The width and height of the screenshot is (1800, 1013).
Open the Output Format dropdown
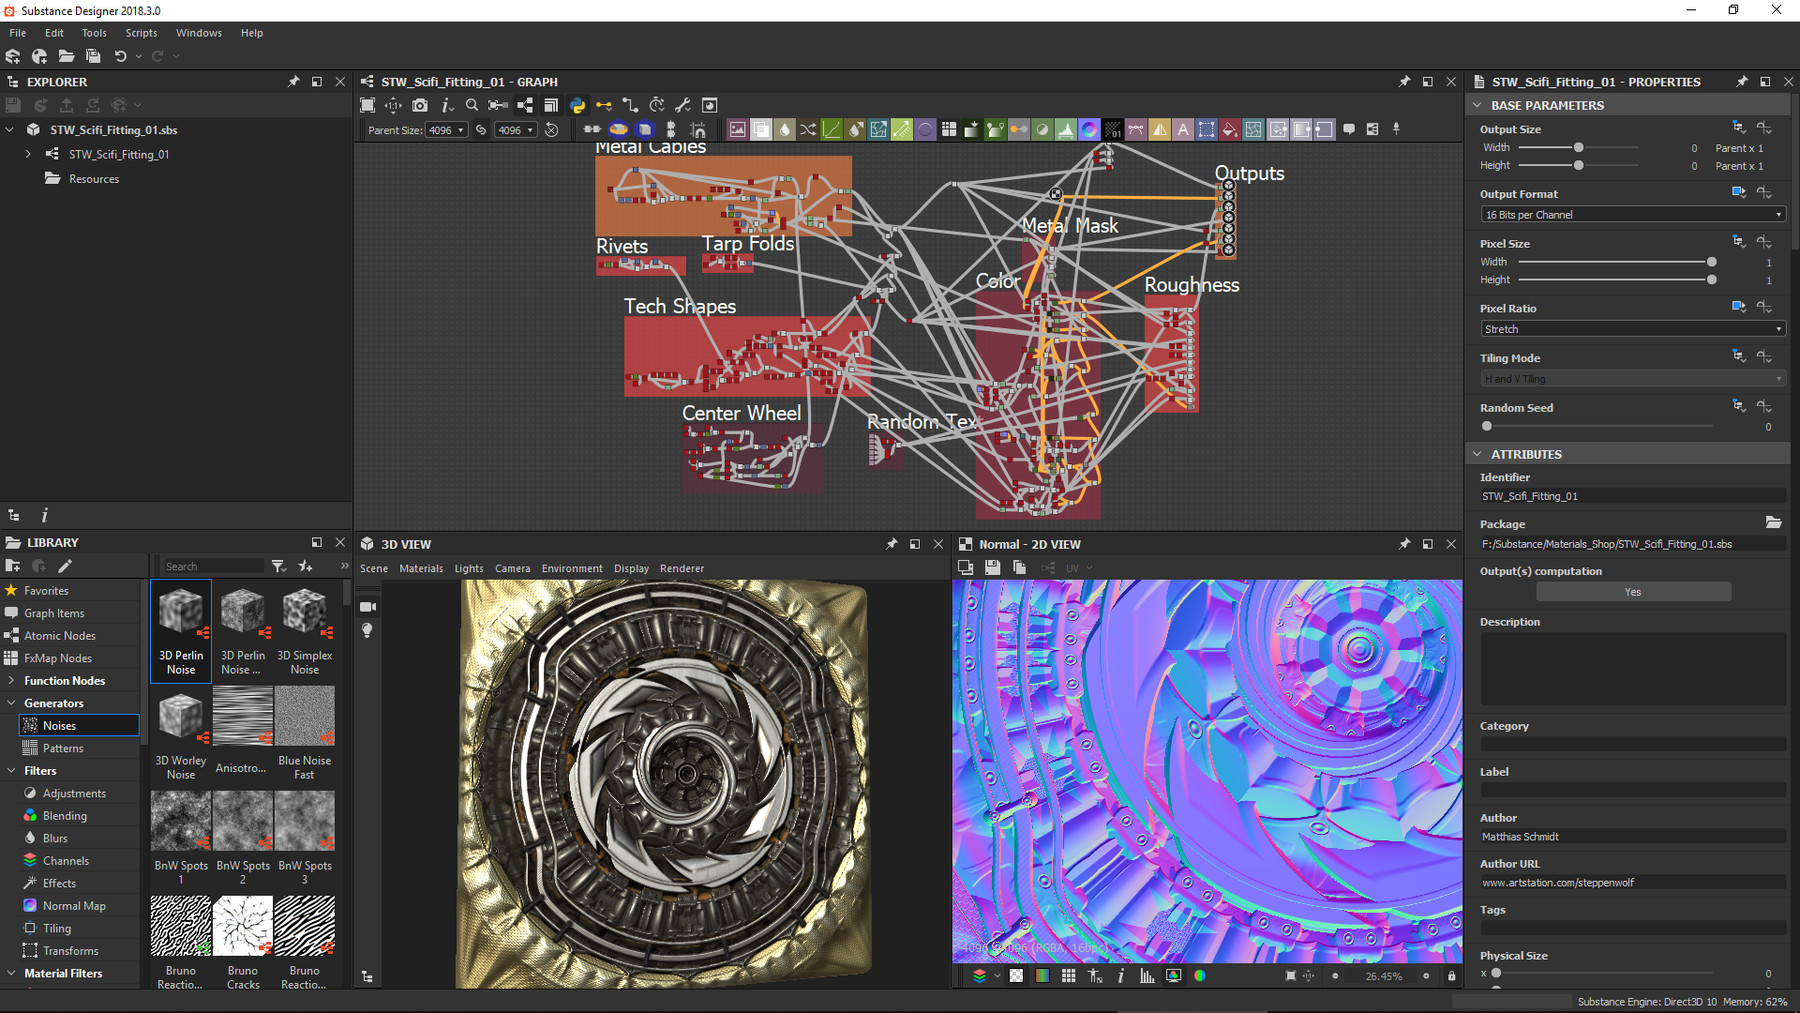[1630, 214]
